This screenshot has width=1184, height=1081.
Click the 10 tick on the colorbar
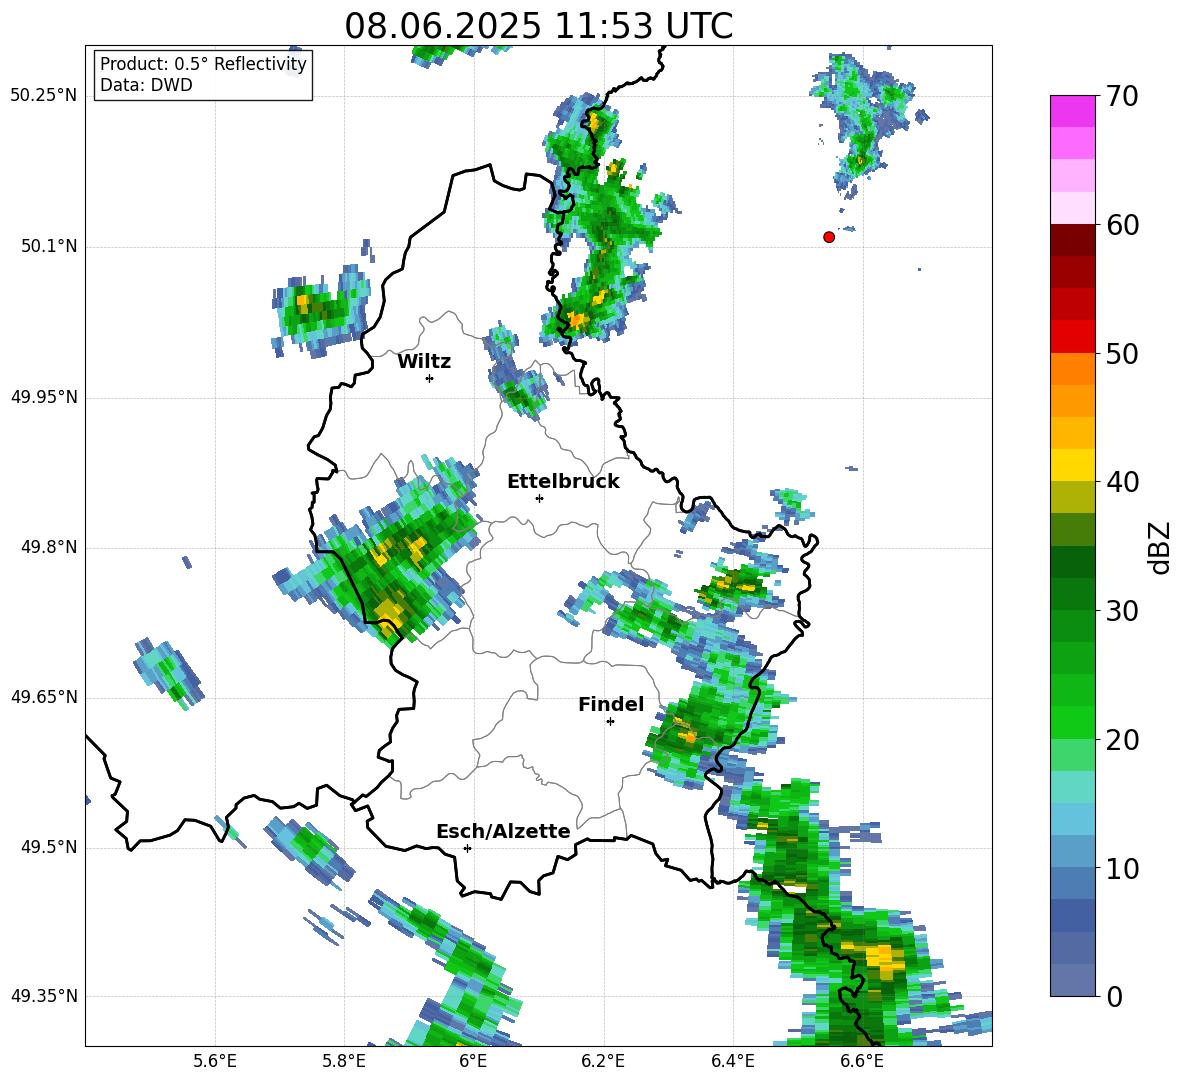pos(1122,868)
